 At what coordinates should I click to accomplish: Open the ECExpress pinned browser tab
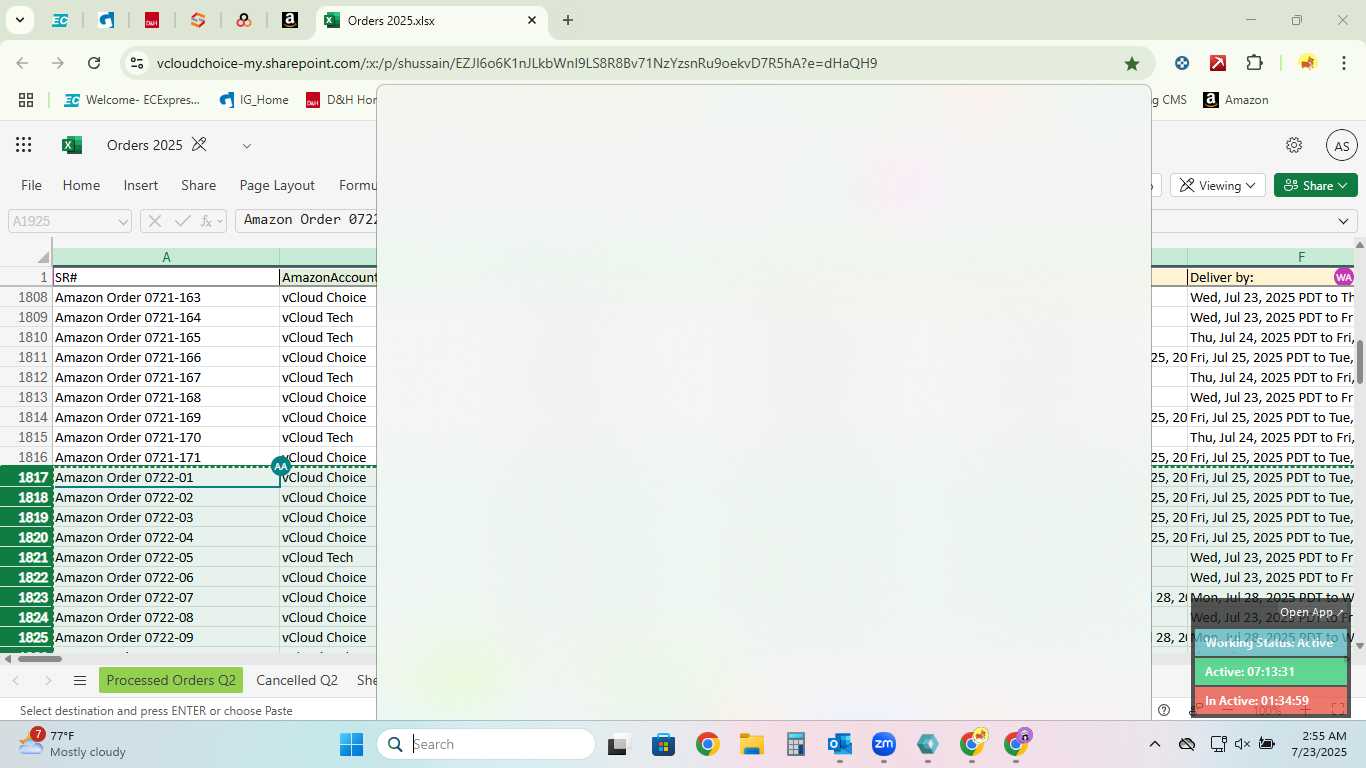pos(60,20)
